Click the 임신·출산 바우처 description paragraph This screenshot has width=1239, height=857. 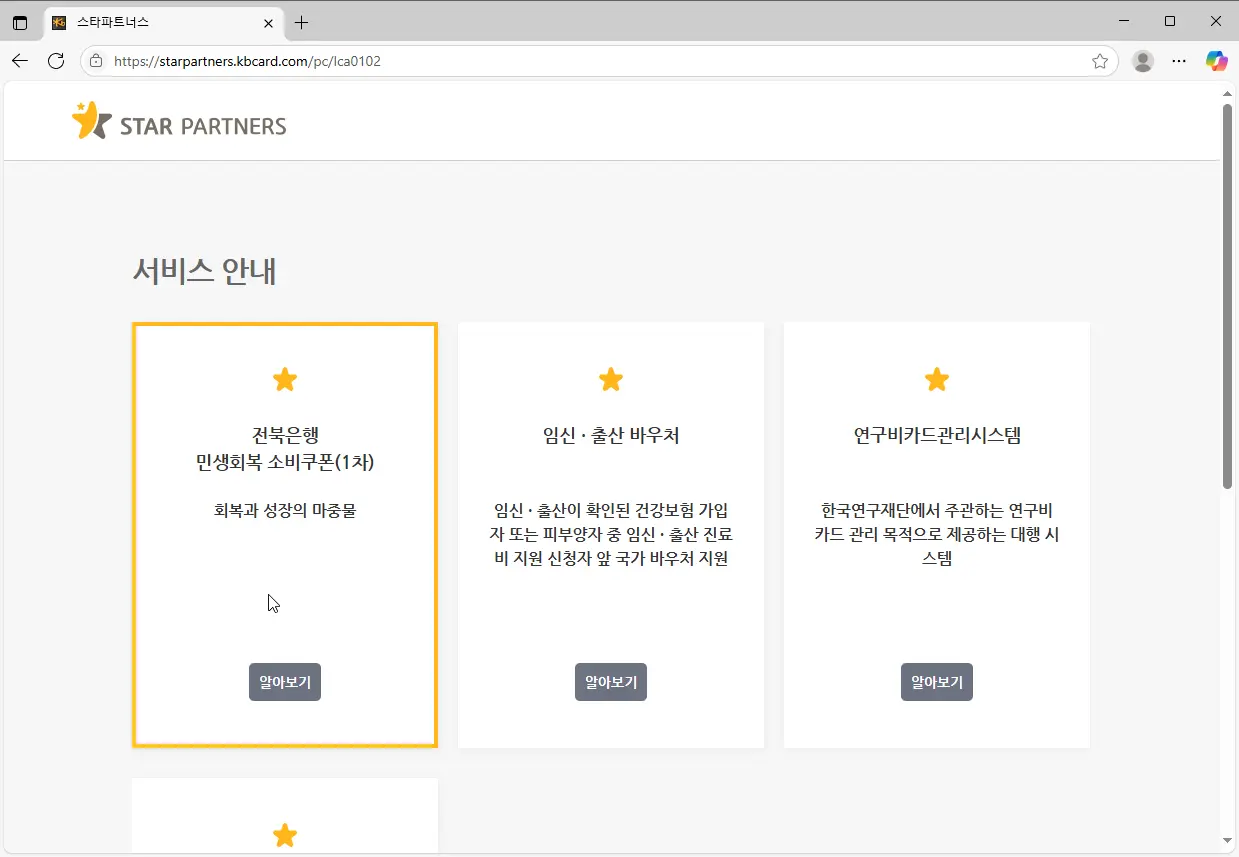coord(611,534)
